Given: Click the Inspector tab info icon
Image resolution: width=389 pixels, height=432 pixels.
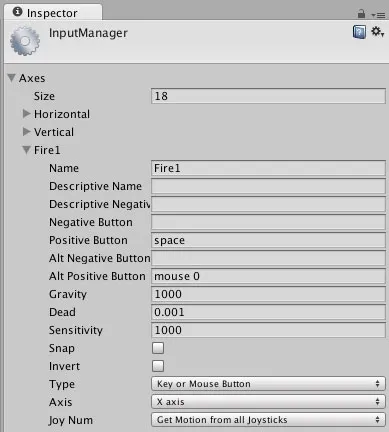Looking at the screenshot, I should tap(17, 12).
